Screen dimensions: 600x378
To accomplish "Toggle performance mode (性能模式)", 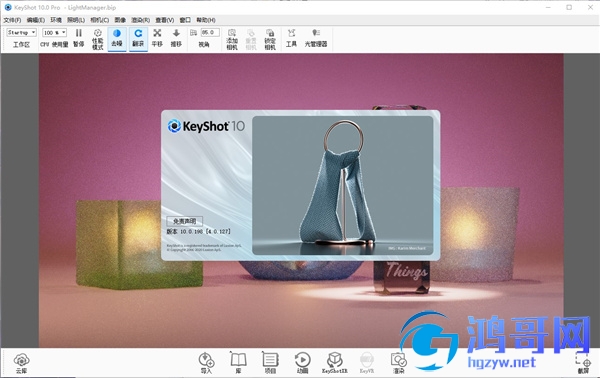I will click(98, 39).
